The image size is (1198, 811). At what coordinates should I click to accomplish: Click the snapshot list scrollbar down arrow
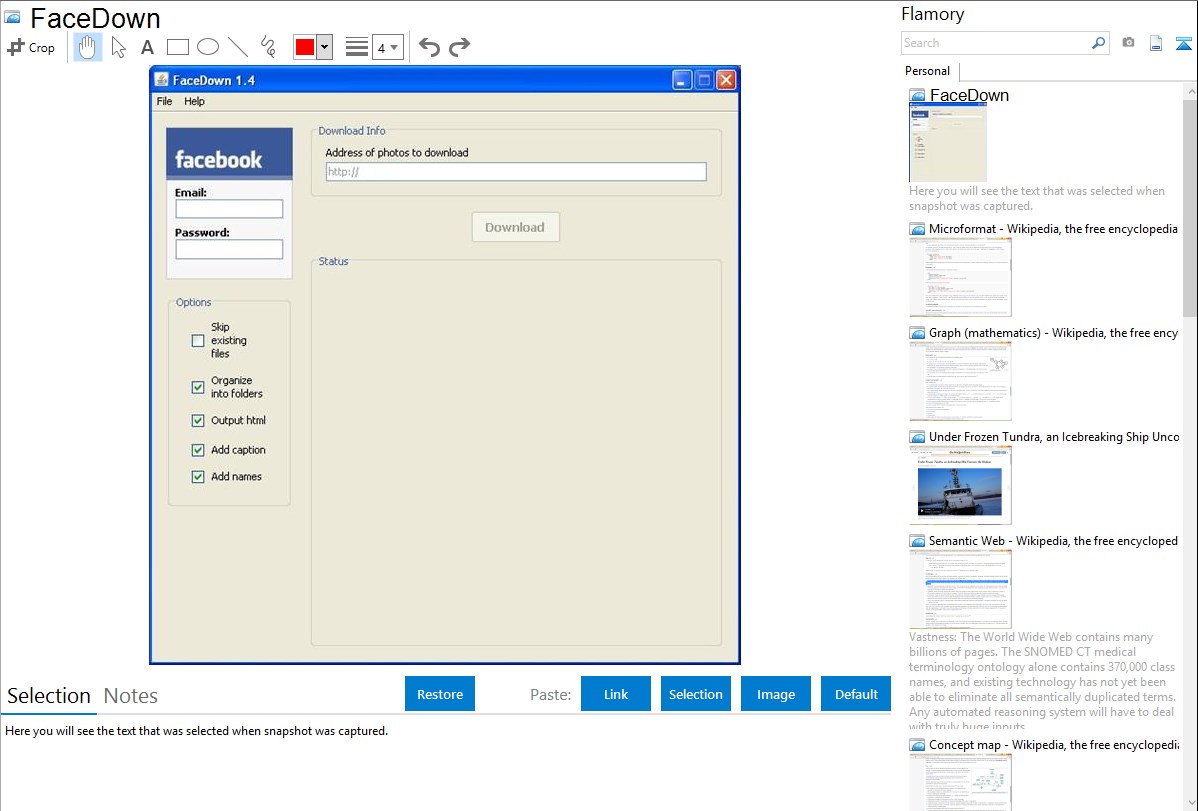(1190, 803)
